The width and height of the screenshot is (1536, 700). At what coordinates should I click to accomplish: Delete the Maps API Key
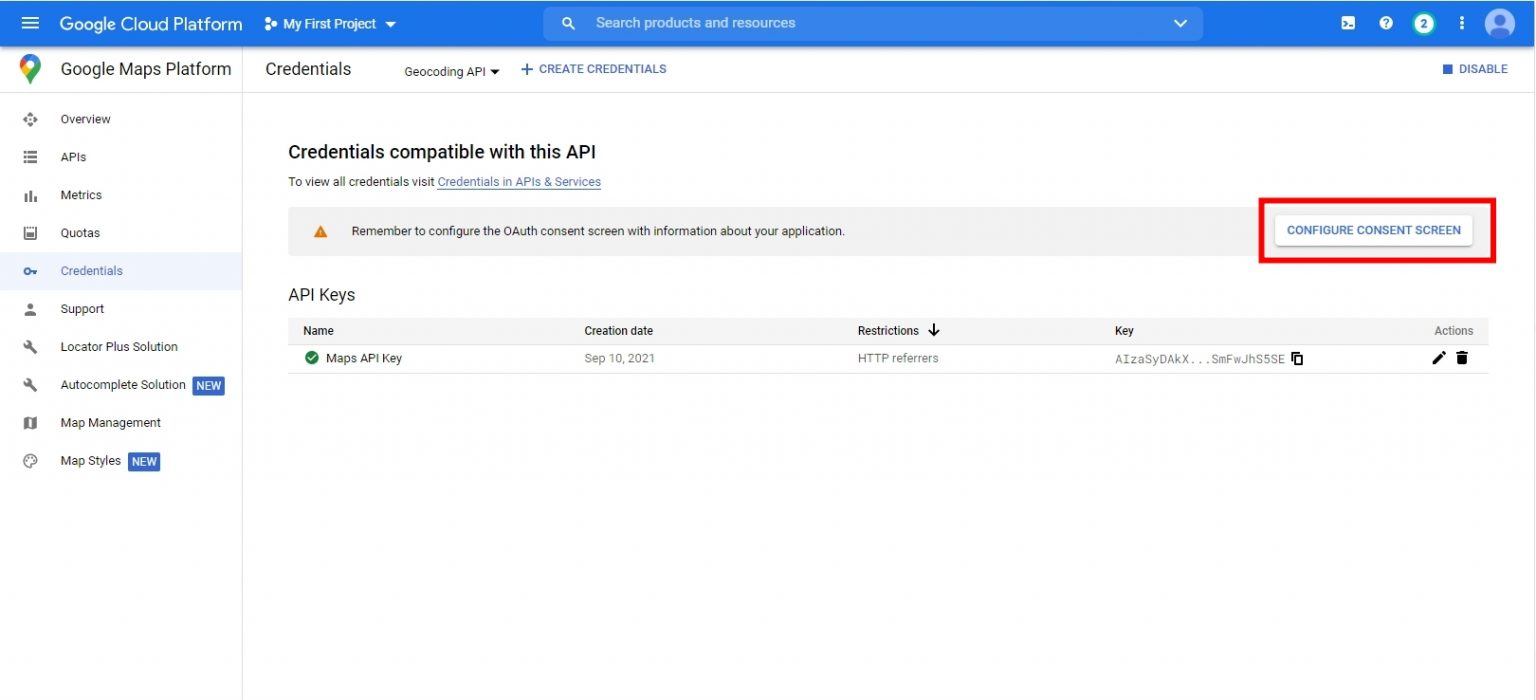(1462, 357)
